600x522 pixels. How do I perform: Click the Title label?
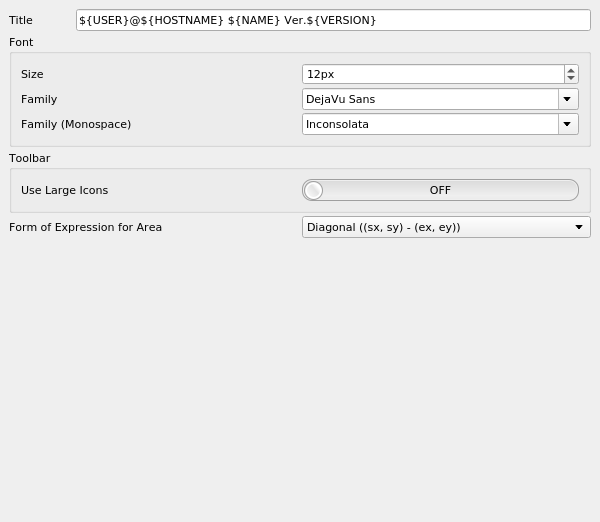tap(21, 20)
